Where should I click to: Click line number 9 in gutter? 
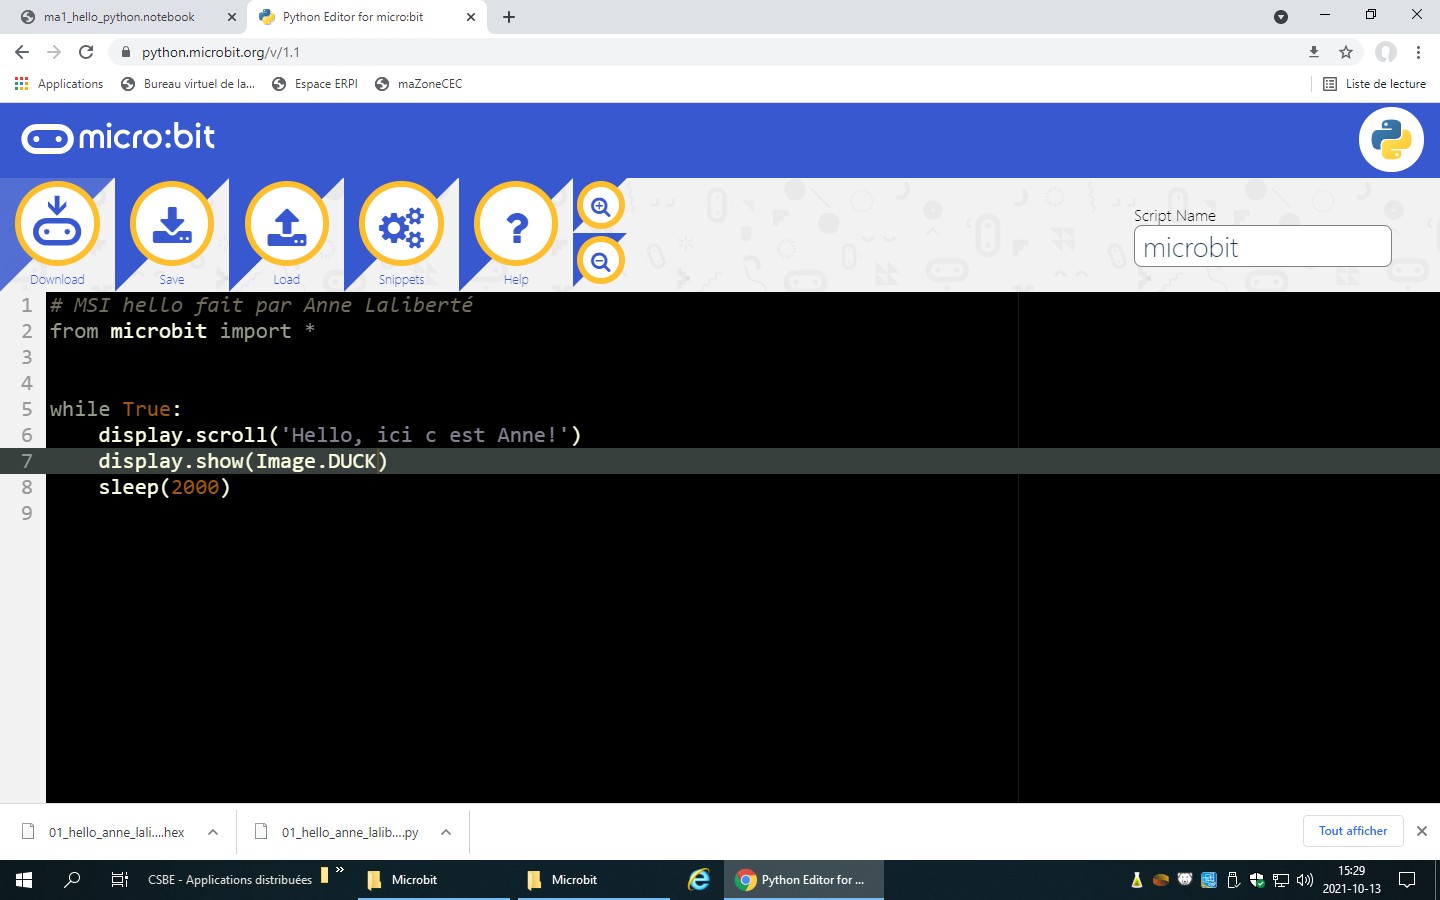[27, 513]
